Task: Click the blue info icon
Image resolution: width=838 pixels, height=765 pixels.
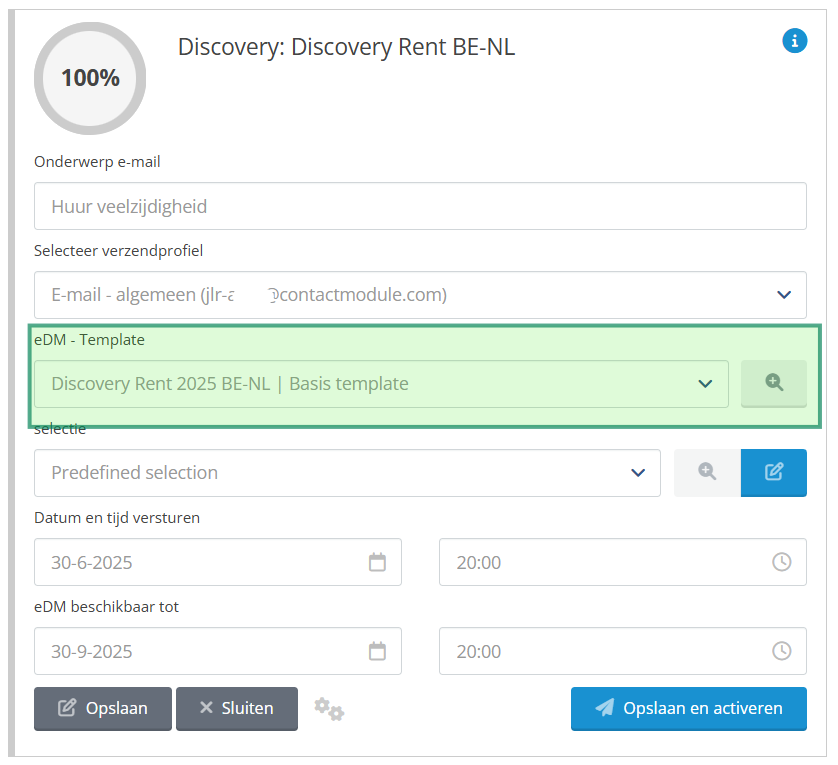Action: coord(794,41)
